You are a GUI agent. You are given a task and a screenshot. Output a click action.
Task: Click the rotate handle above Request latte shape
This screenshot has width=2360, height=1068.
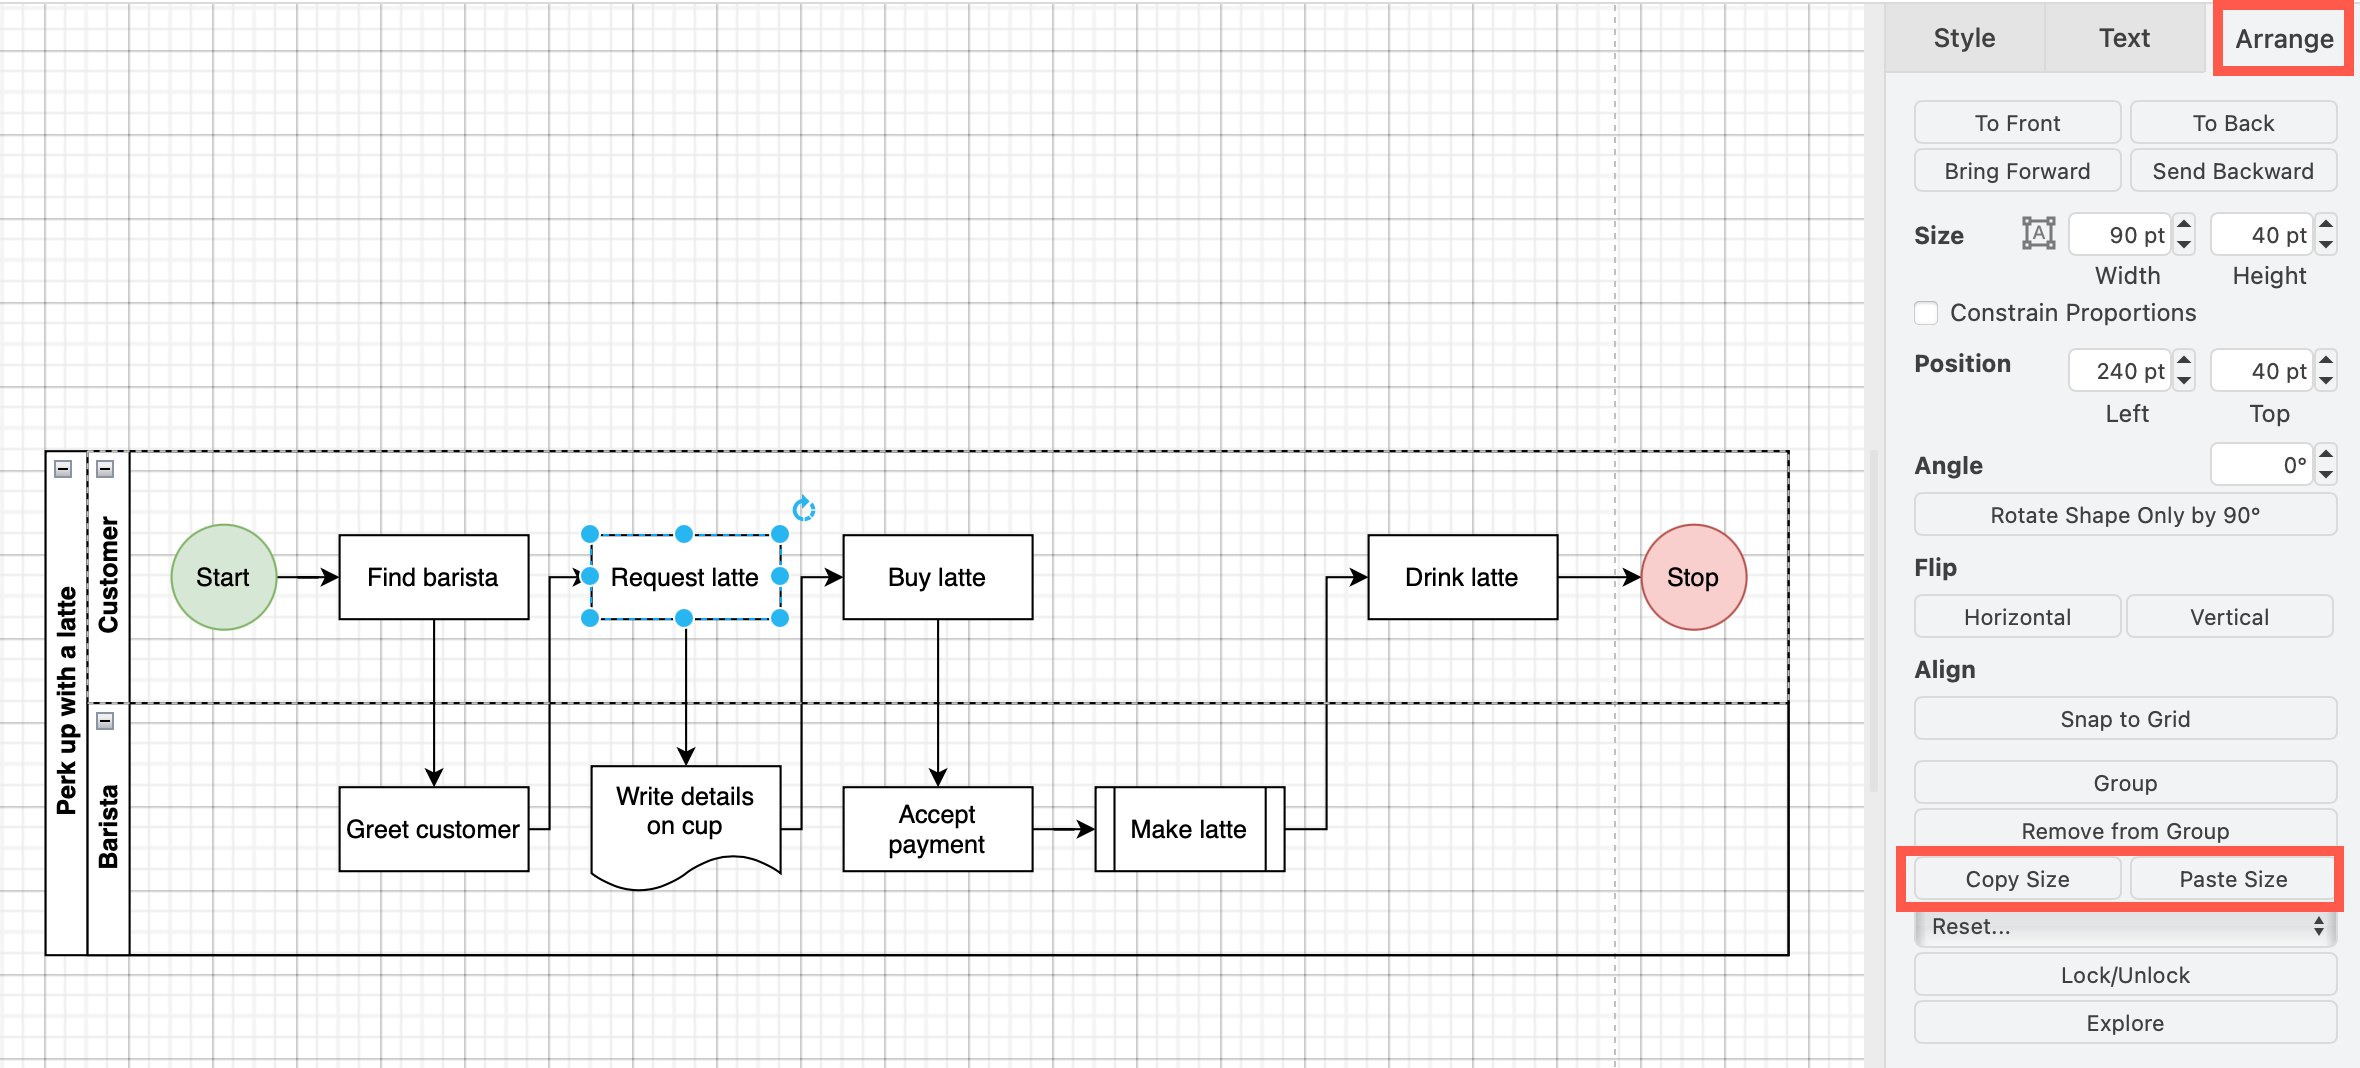pyautogui.click(x=803, y=508)
